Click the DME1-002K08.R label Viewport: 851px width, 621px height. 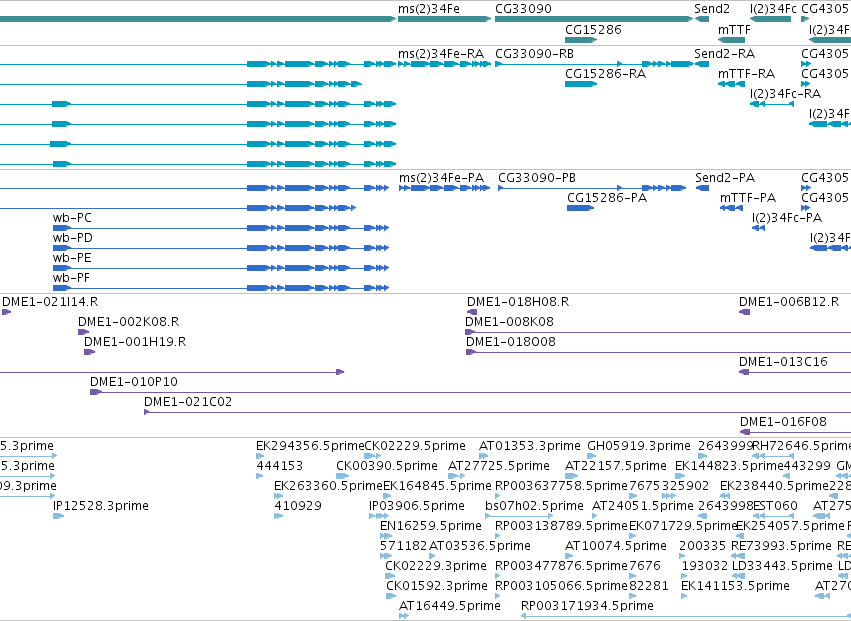129,322
